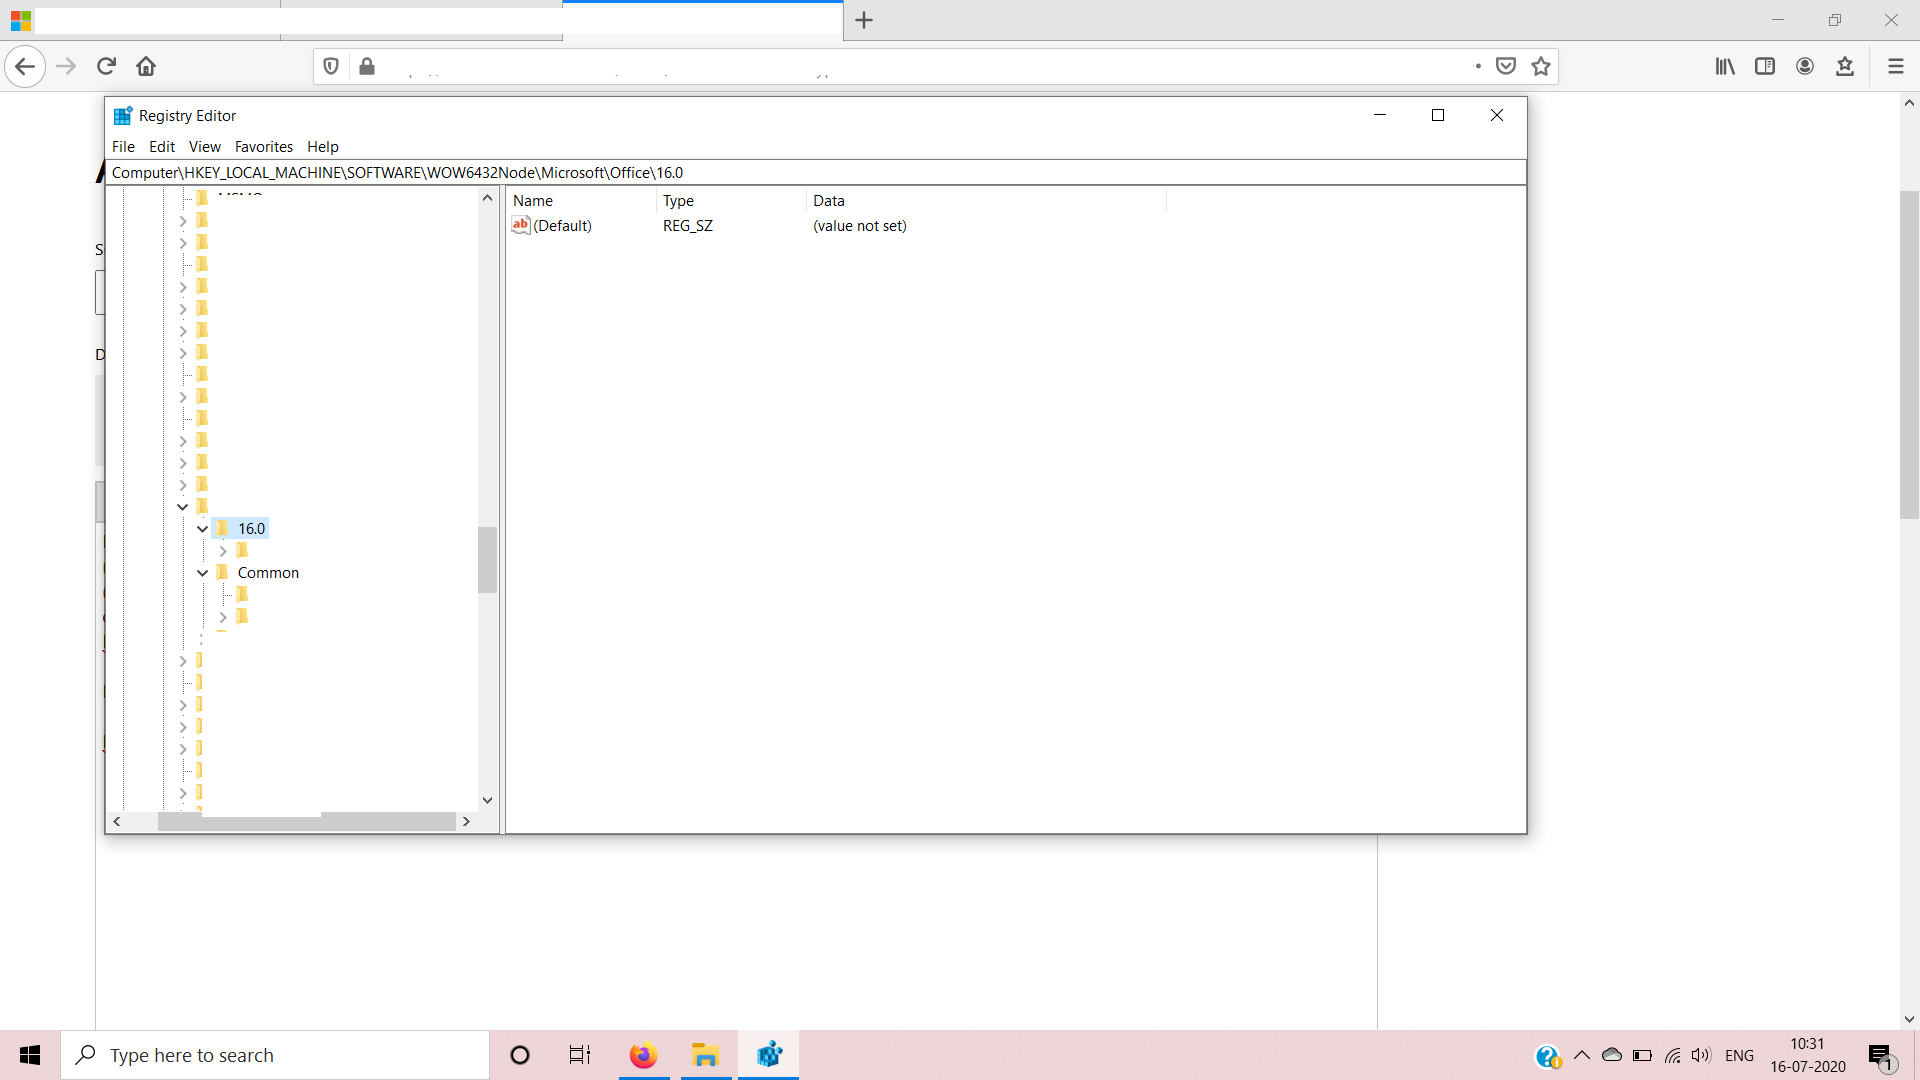Open Firefox account profile icon
Viewport: 1920px width, 1080px height.
1805,66
